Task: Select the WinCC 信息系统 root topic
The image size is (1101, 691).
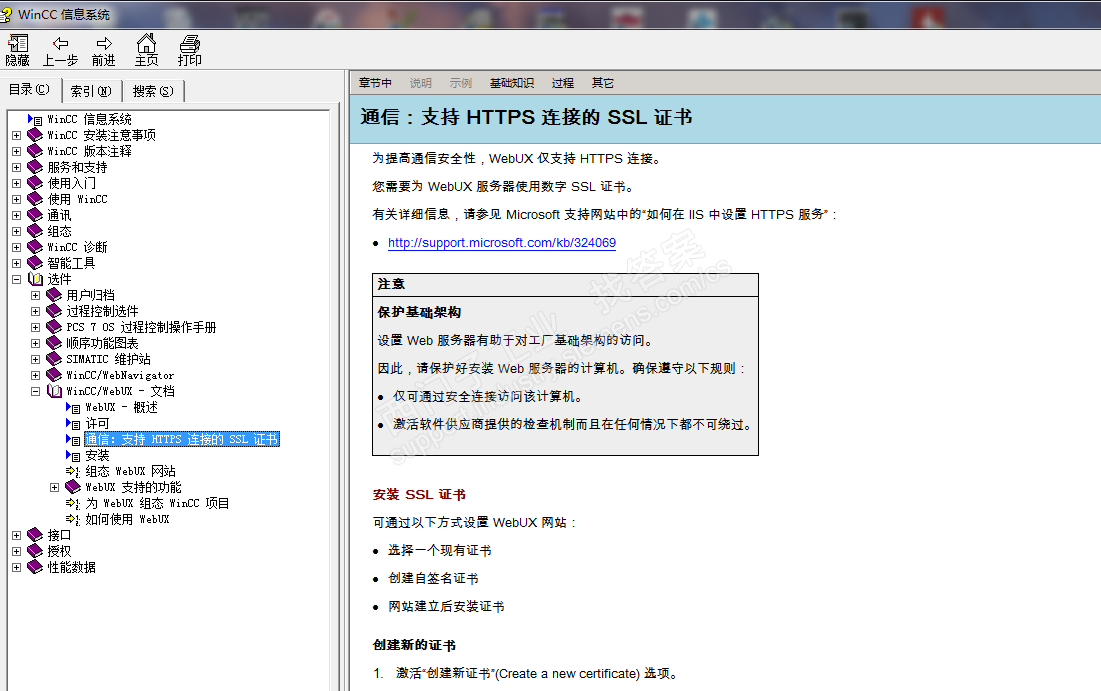Action: [x=89, y=119]
